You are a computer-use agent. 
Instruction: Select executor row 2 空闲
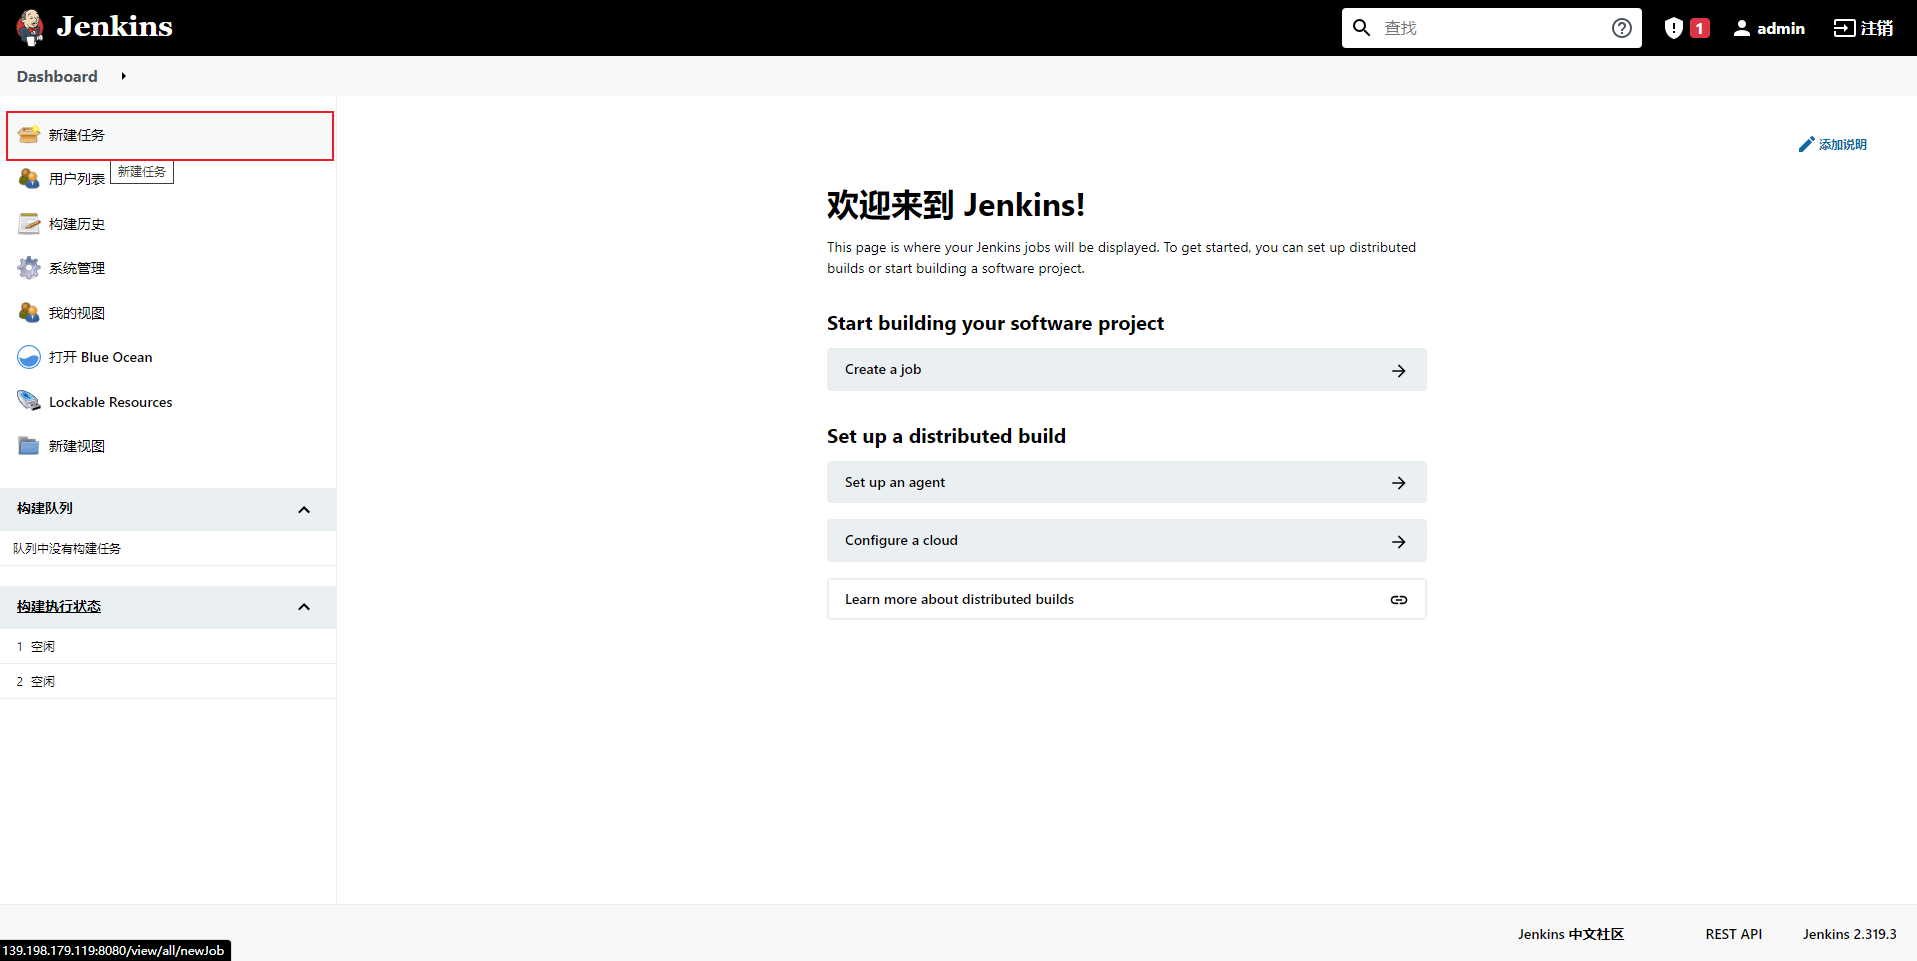[x=168, y=682]
